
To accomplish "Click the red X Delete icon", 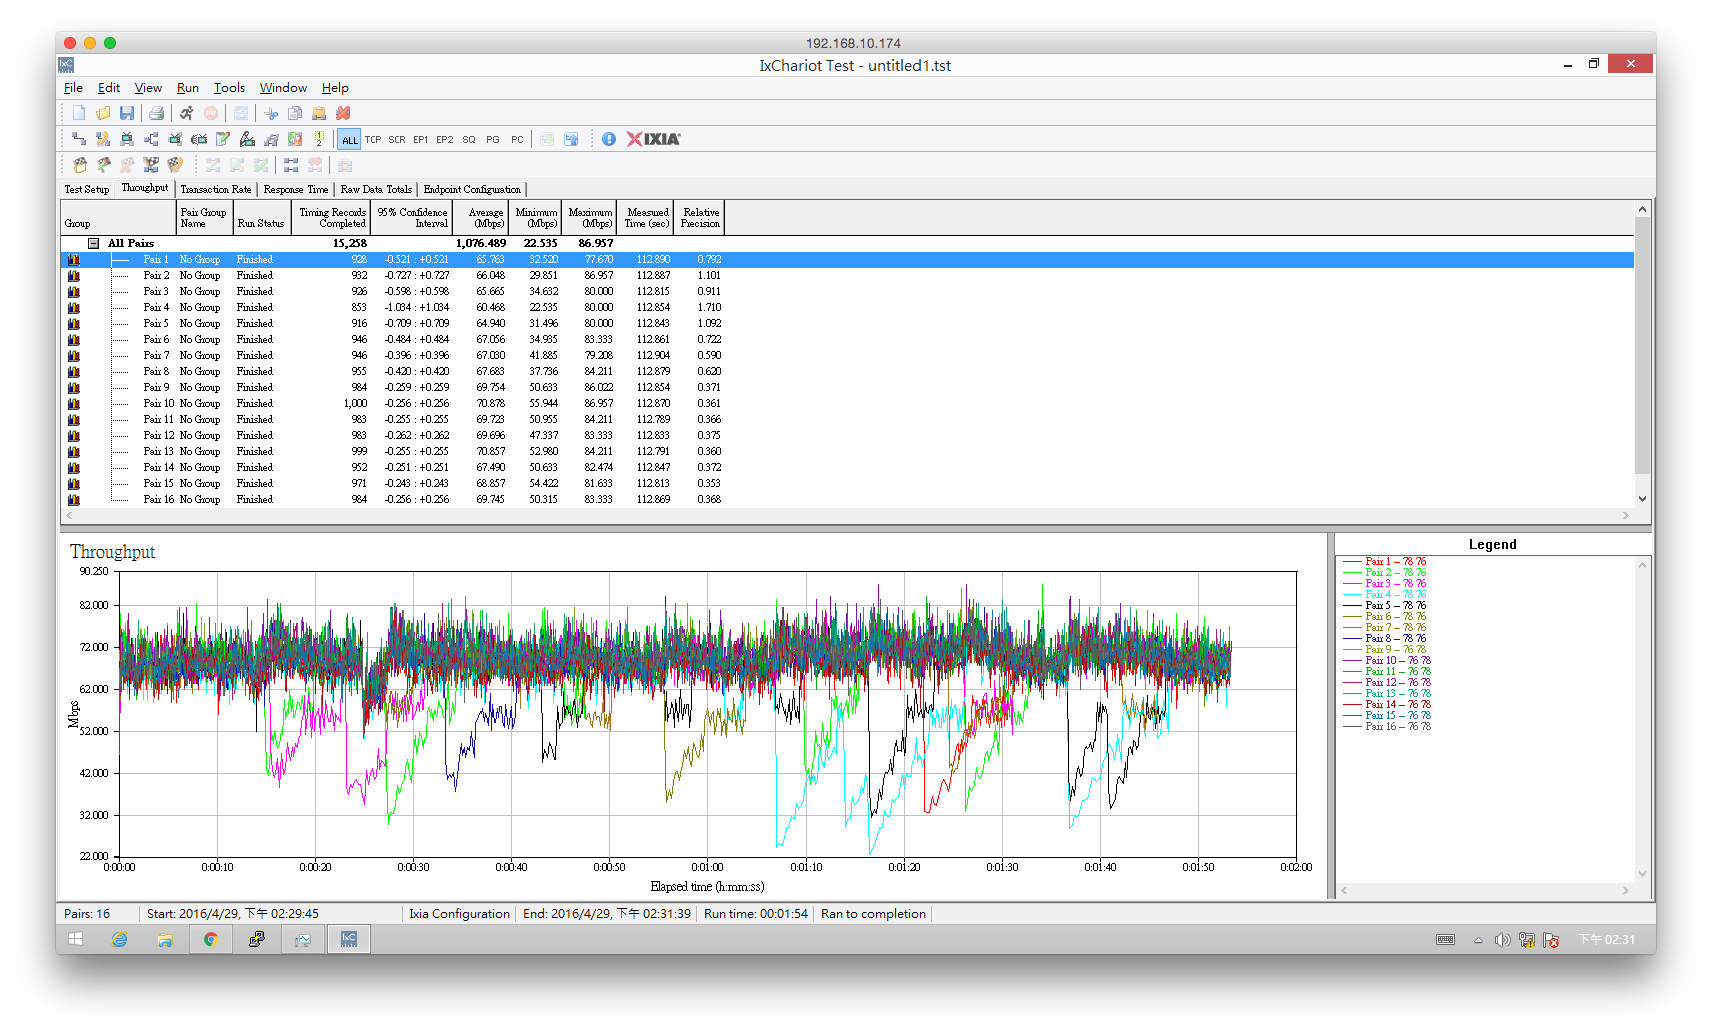I will (343, 113).
